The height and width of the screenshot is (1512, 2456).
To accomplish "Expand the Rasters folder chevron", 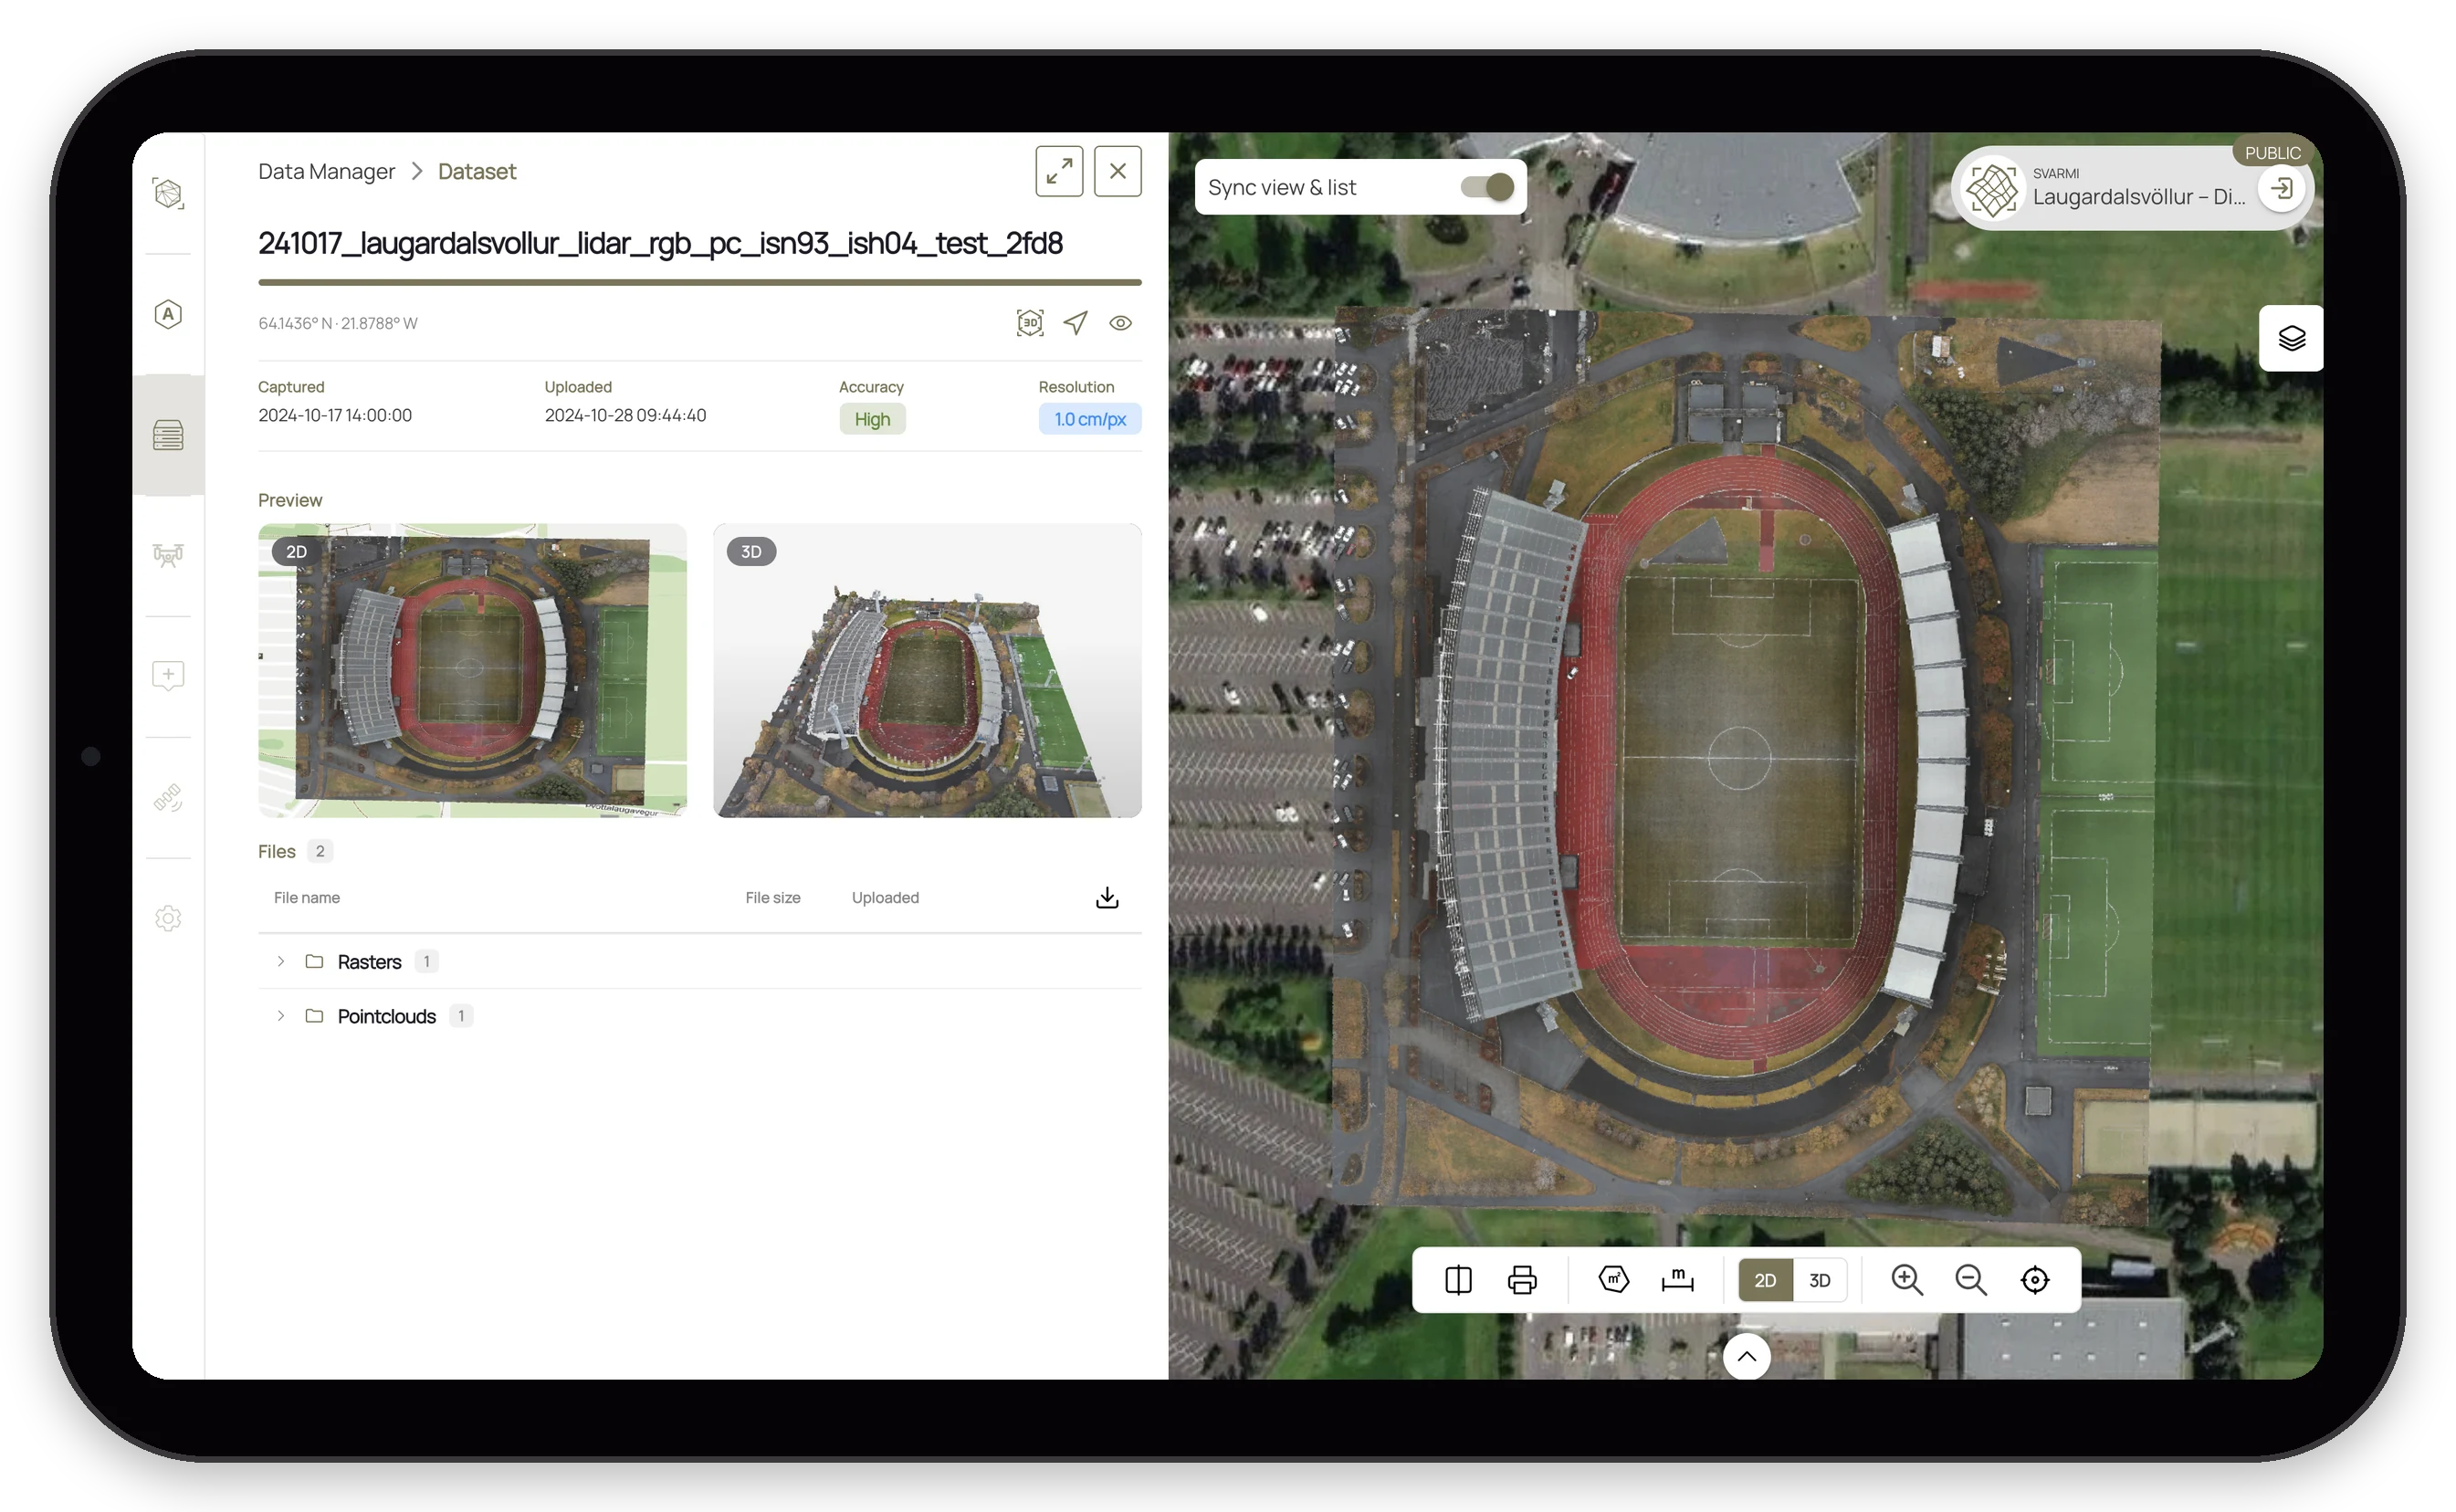I will [x=281, y=961].
